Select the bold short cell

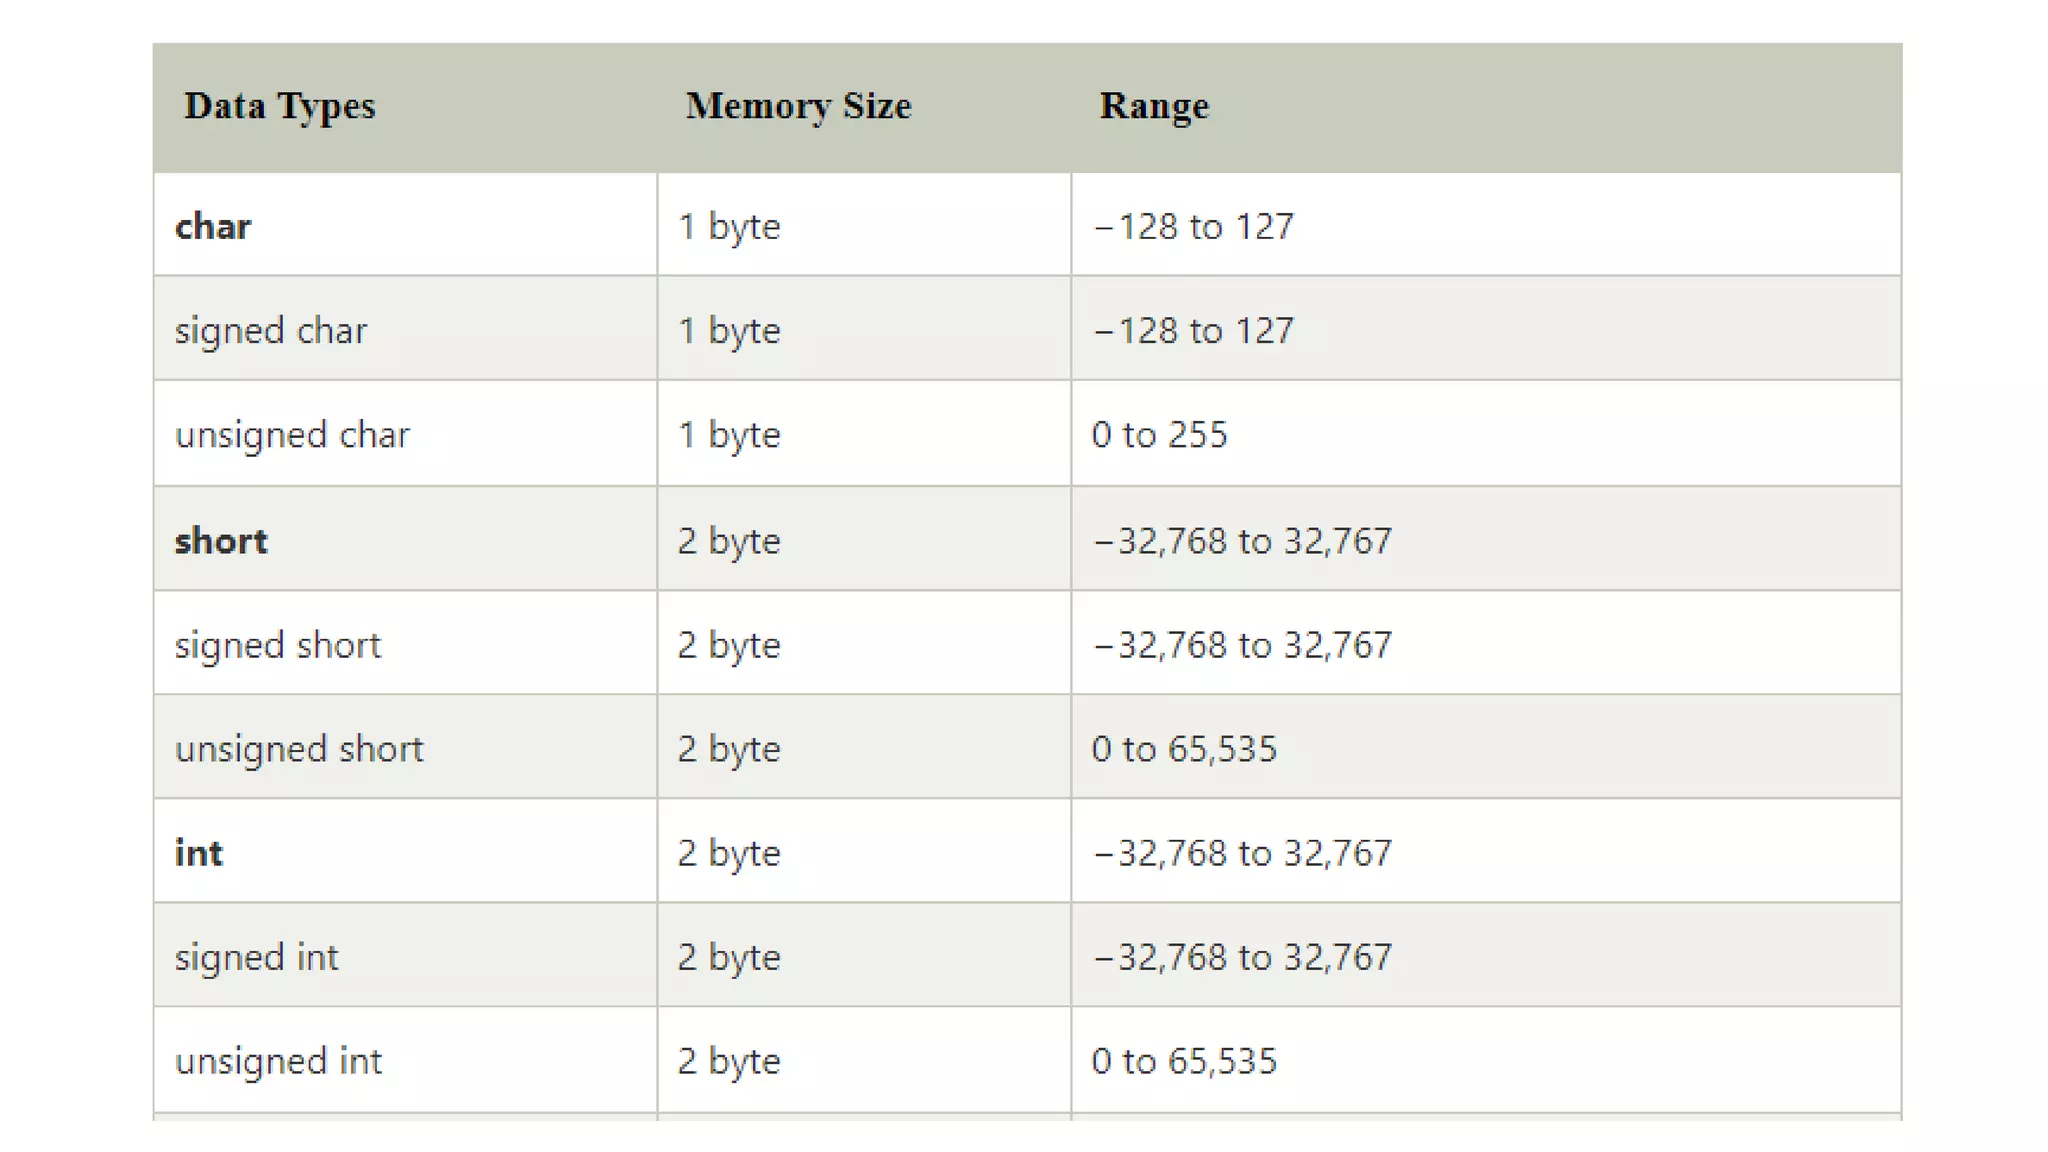[x=221, y=541]
